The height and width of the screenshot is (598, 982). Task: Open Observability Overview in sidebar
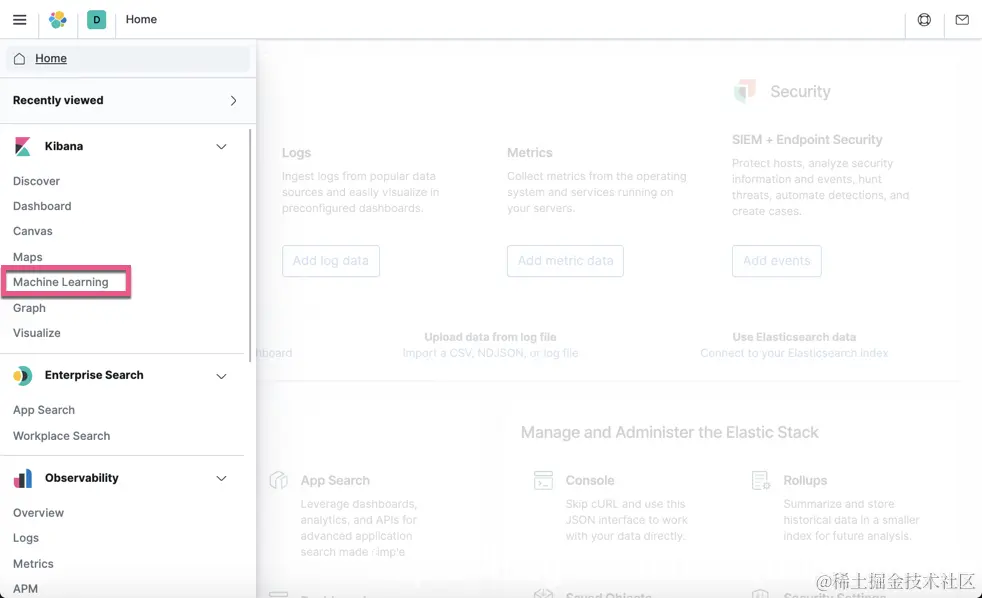point(38,513)
